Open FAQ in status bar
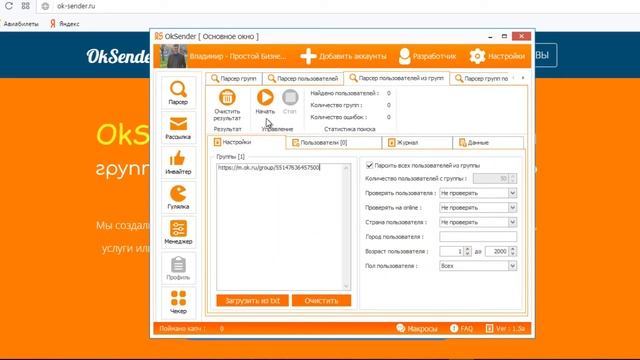Viewport: 640px width, 360px height. (x=462, y=328)
